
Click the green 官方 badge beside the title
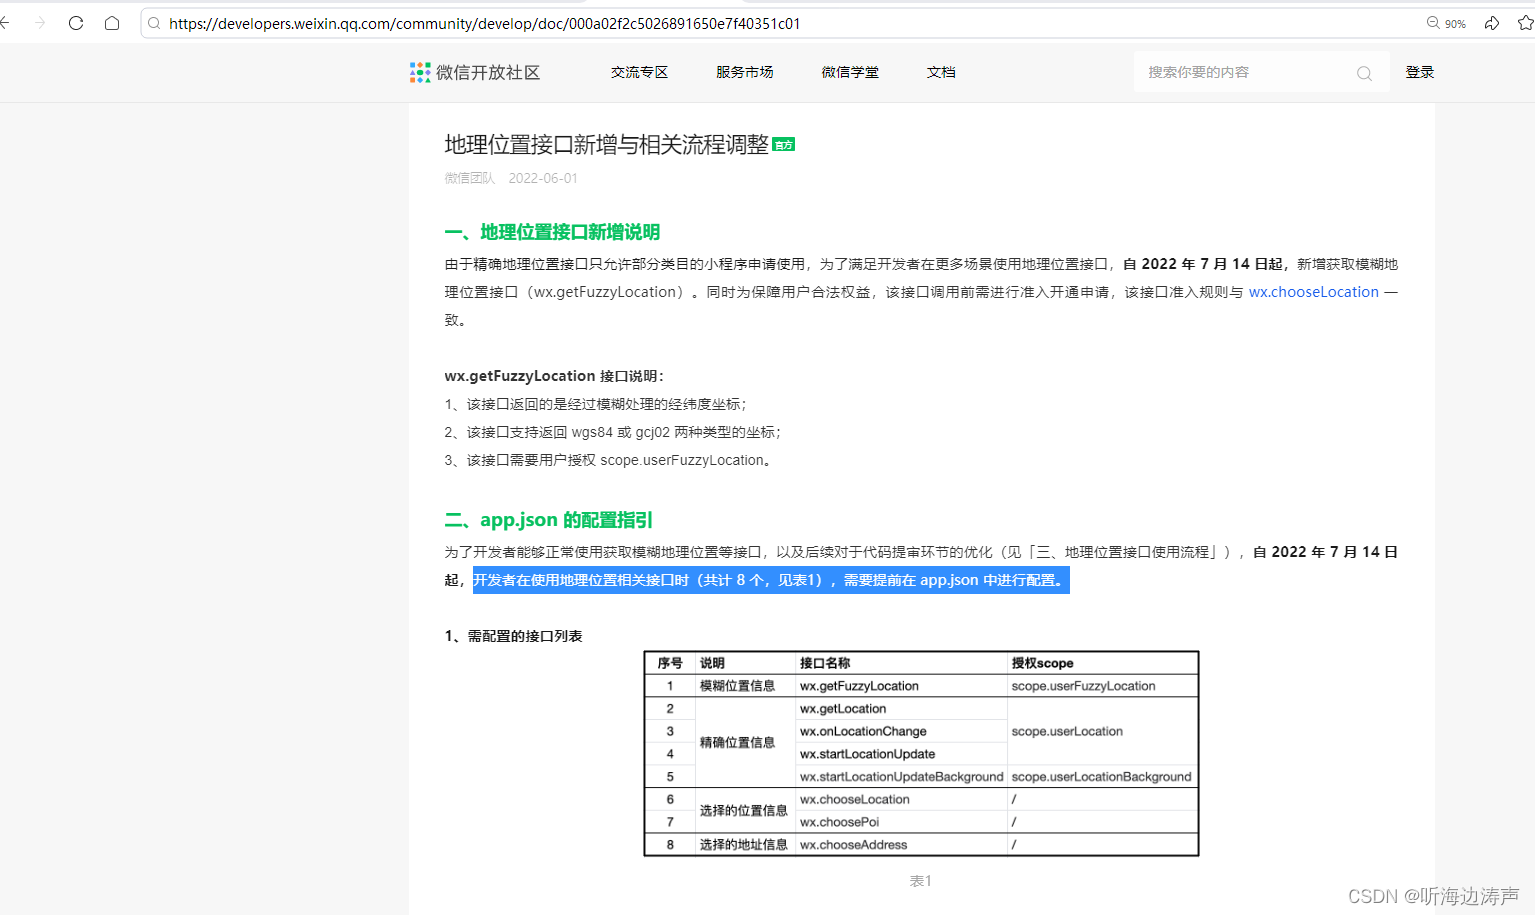pos(784,144)
